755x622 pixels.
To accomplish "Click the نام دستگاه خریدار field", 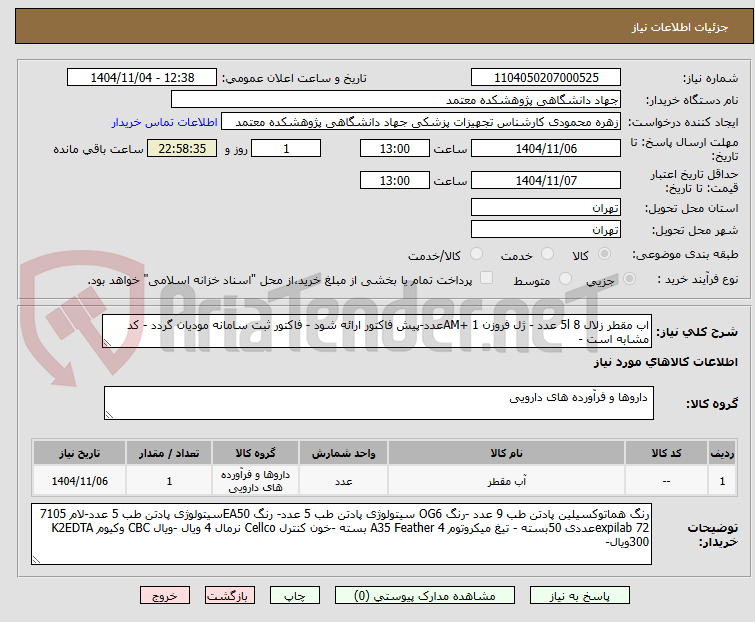I will click(x=396, y=100).
